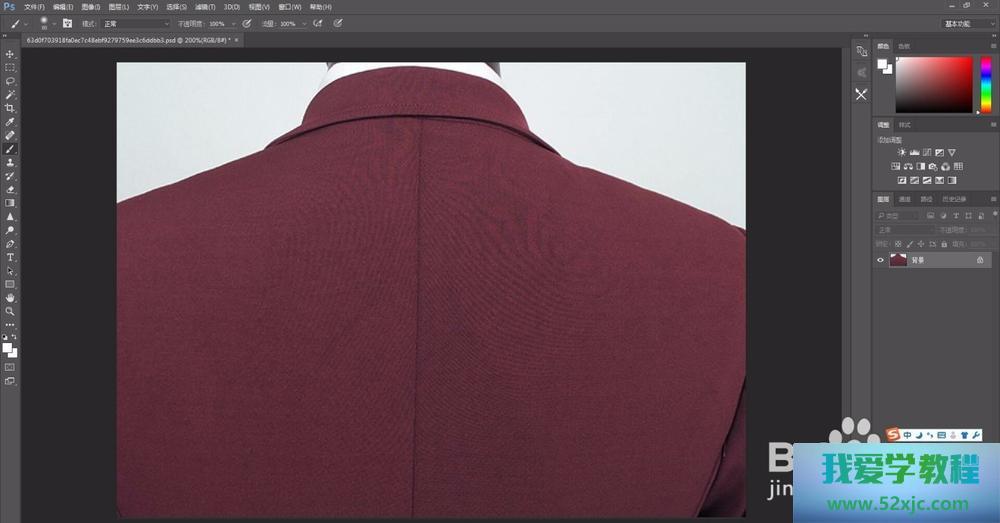
Task: Select the Crop tool
Action: (10, 108)
